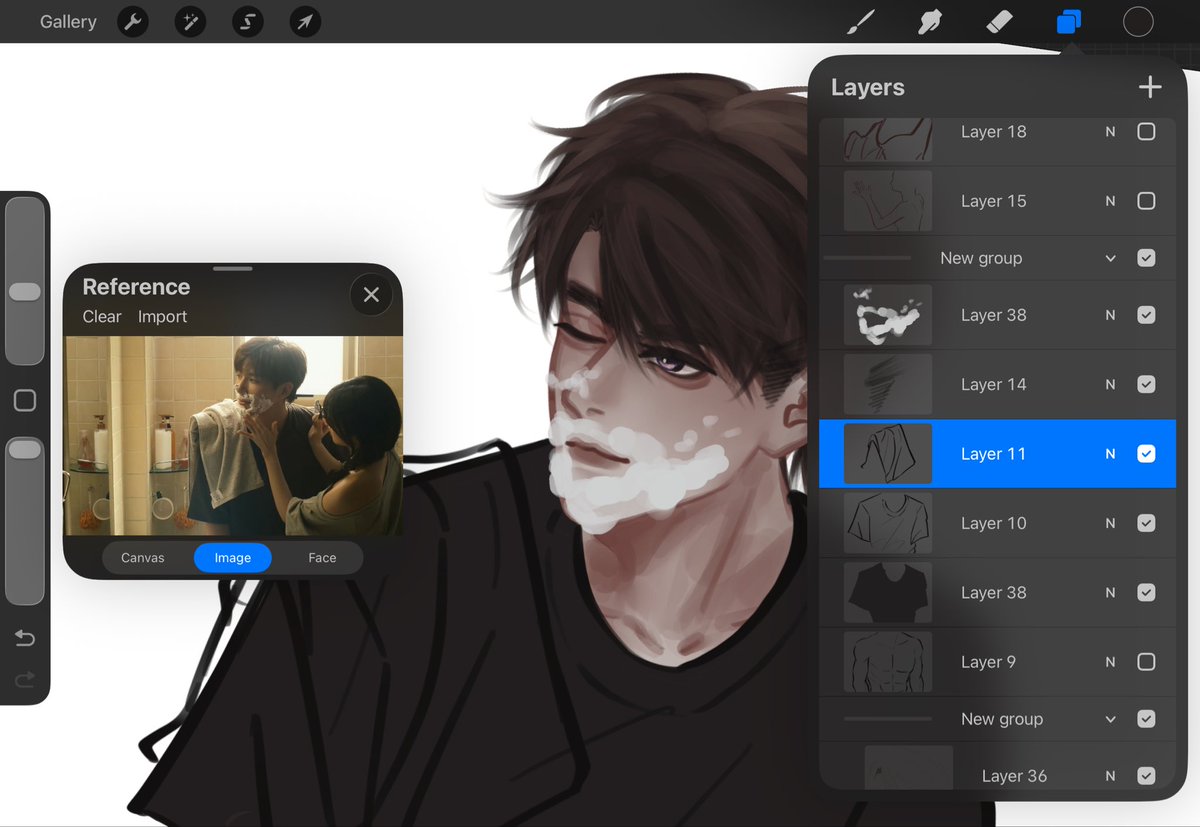
Task: Tap Layer 14 hatching thumbnail
Action: point(888,384)
